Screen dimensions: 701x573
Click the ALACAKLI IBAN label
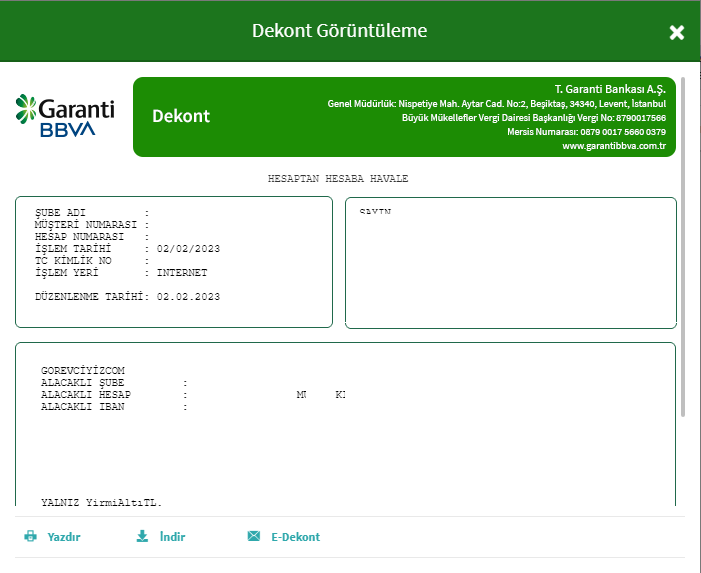pyautogui.click(x=83, y=407)
